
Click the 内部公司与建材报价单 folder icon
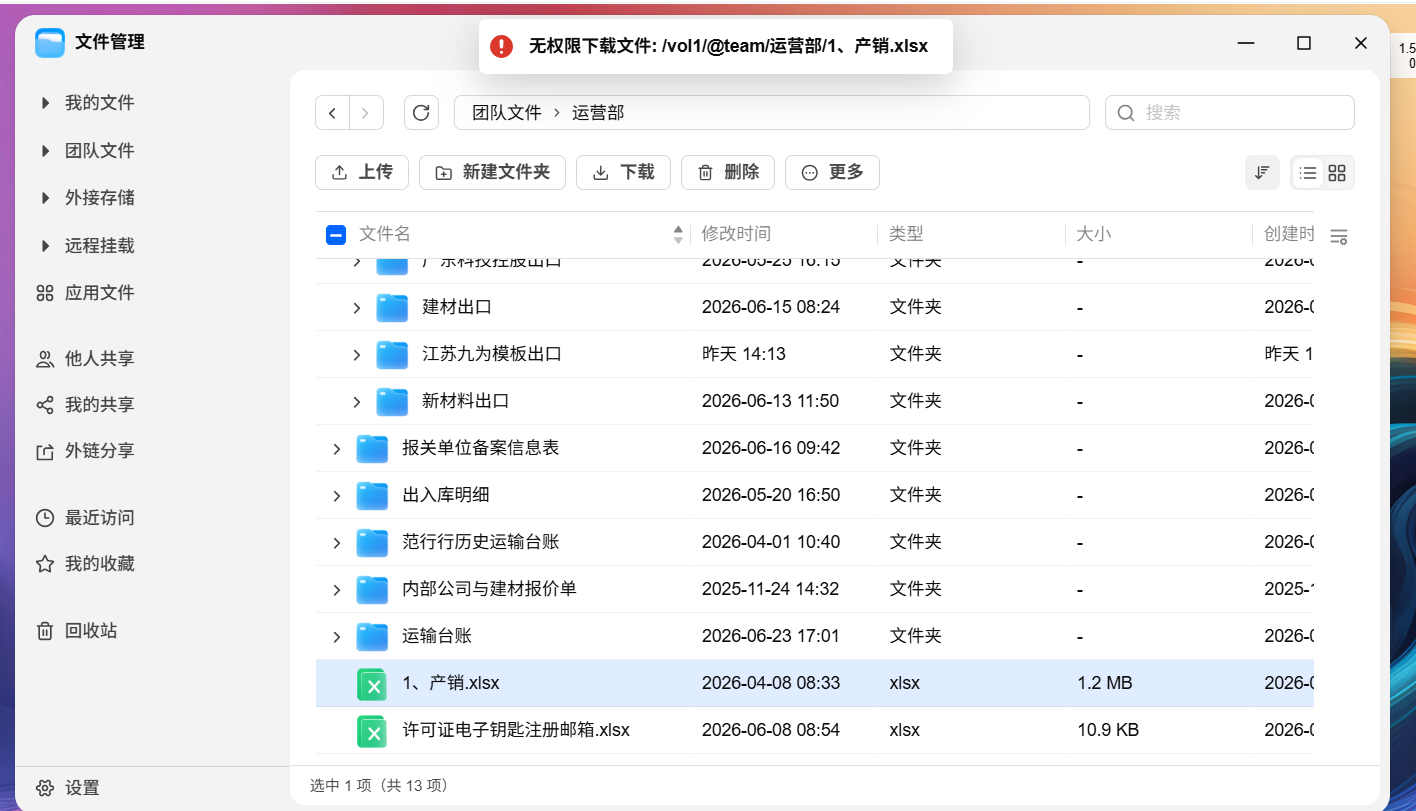[x=372, y=589]
